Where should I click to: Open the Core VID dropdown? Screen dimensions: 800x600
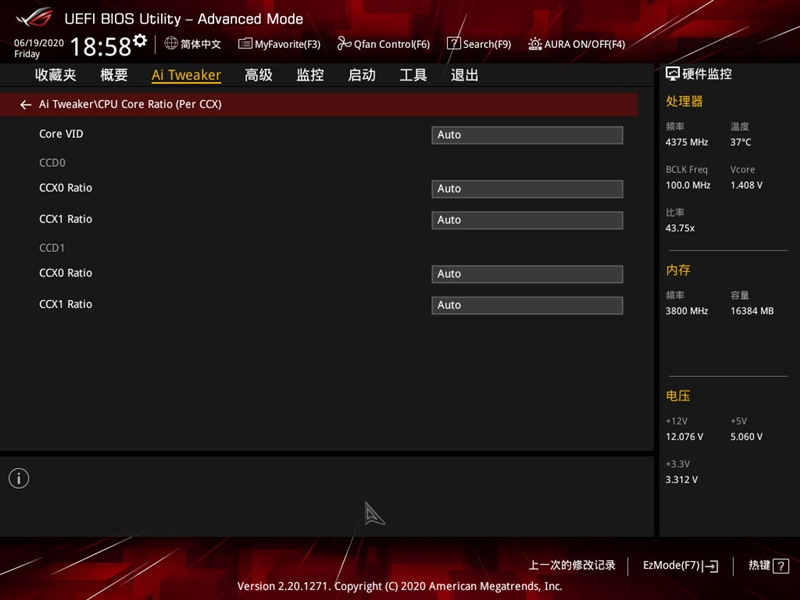point(527,134)
